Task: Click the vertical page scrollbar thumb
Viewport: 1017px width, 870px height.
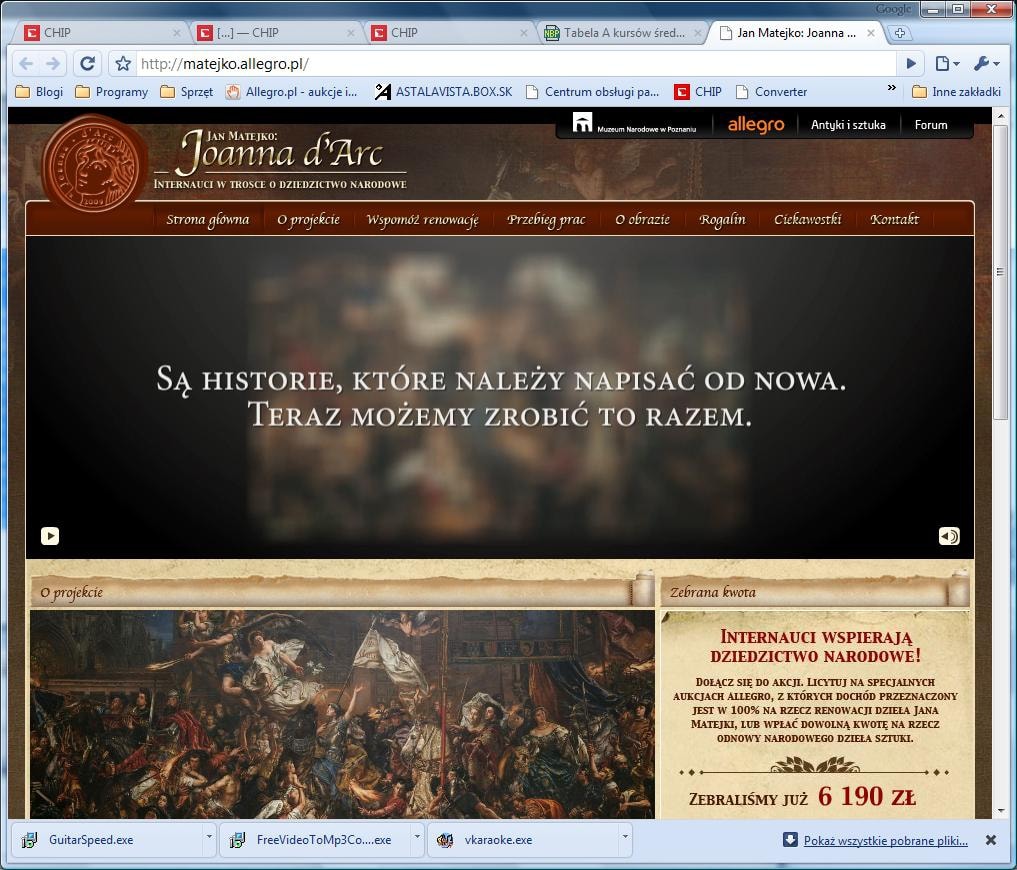Action: 1002,270
